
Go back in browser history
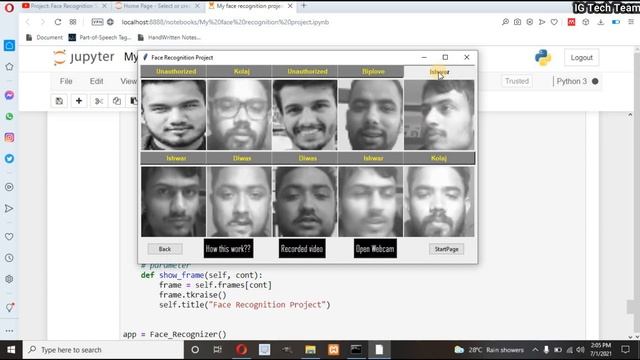28,22
